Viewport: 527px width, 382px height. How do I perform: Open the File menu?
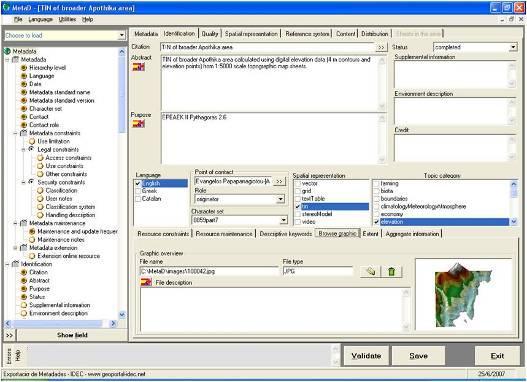18,19
